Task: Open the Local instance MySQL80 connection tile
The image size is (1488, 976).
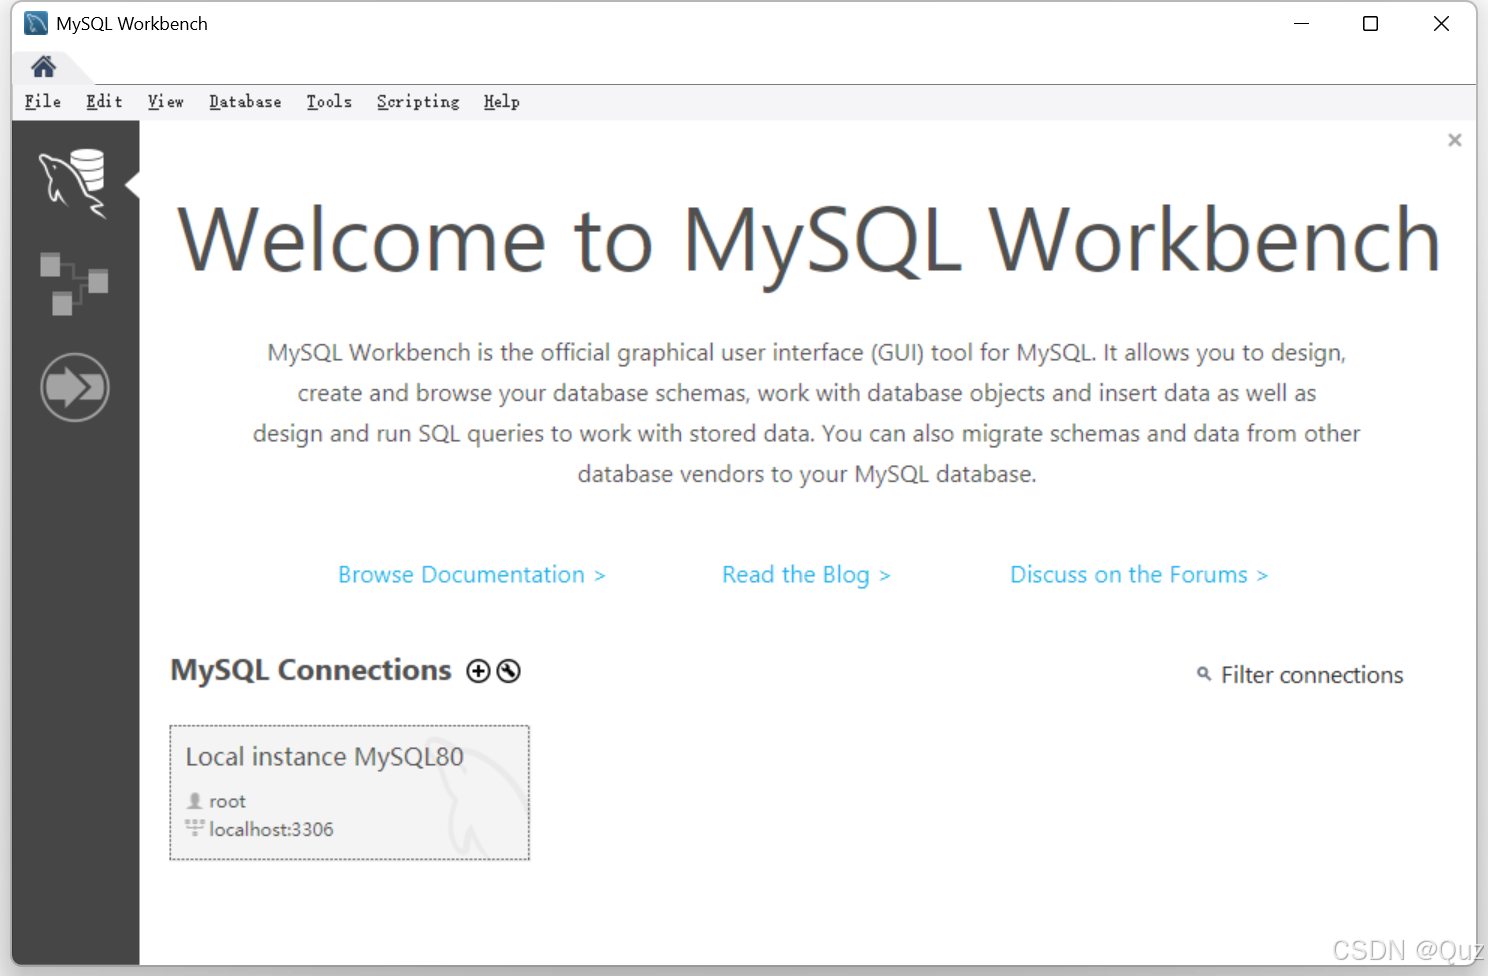Action: point(350,792)
